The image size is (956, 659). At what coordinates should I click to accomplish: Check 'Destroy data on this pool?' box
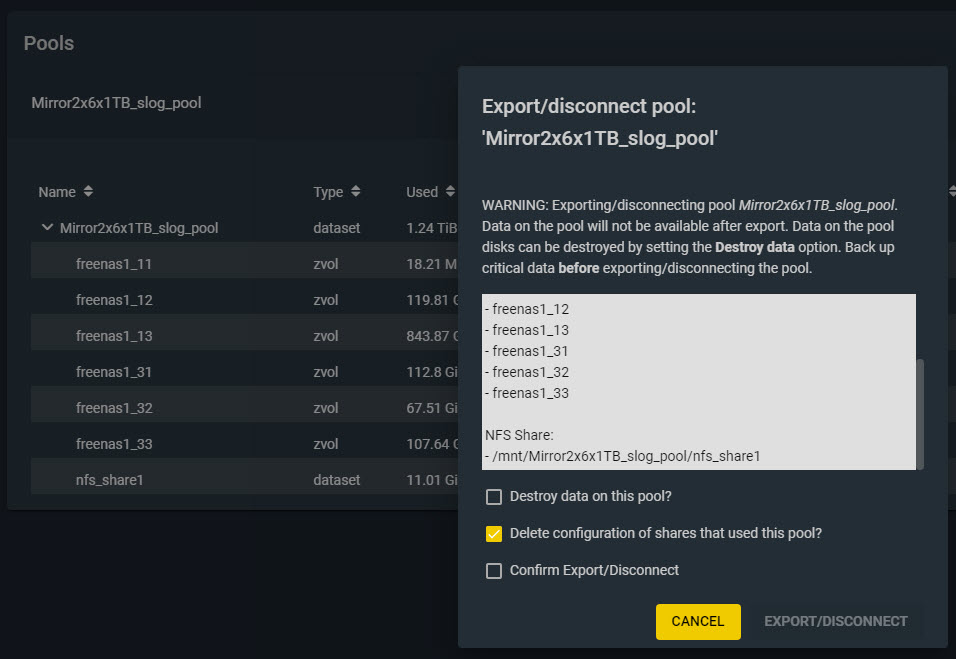pyautogui.click(x=494, y=497)
